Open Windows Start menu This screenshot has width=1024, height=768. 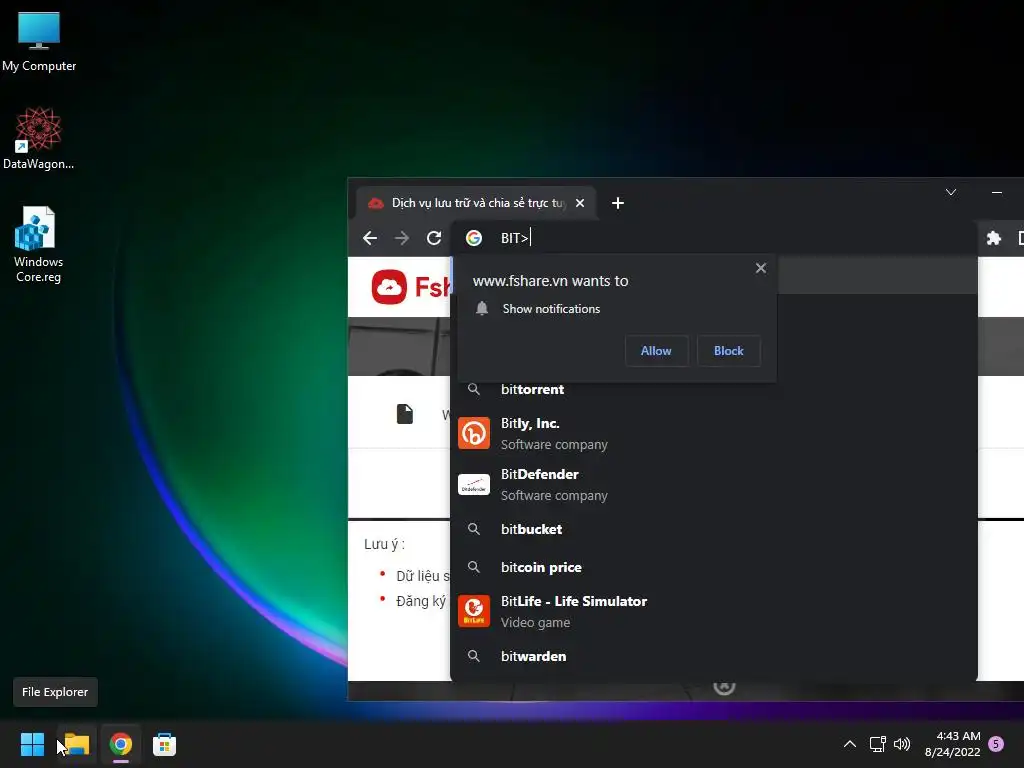pyautogui.click(x=32, y=744)
